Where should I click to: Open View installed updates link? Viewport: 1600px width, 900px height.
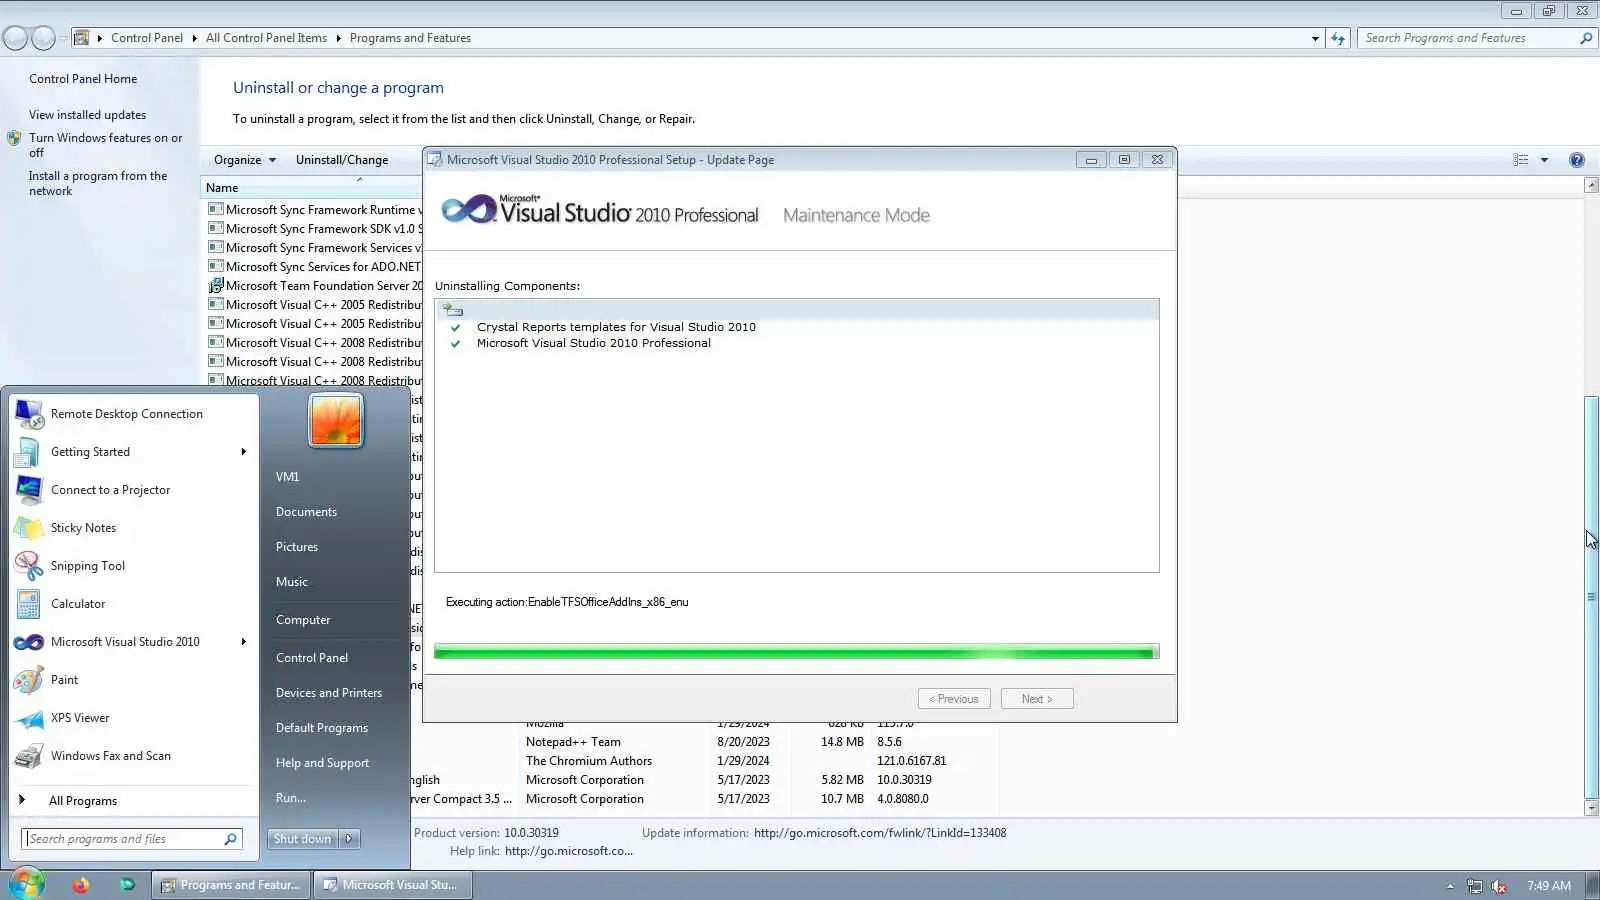[87, 115]
